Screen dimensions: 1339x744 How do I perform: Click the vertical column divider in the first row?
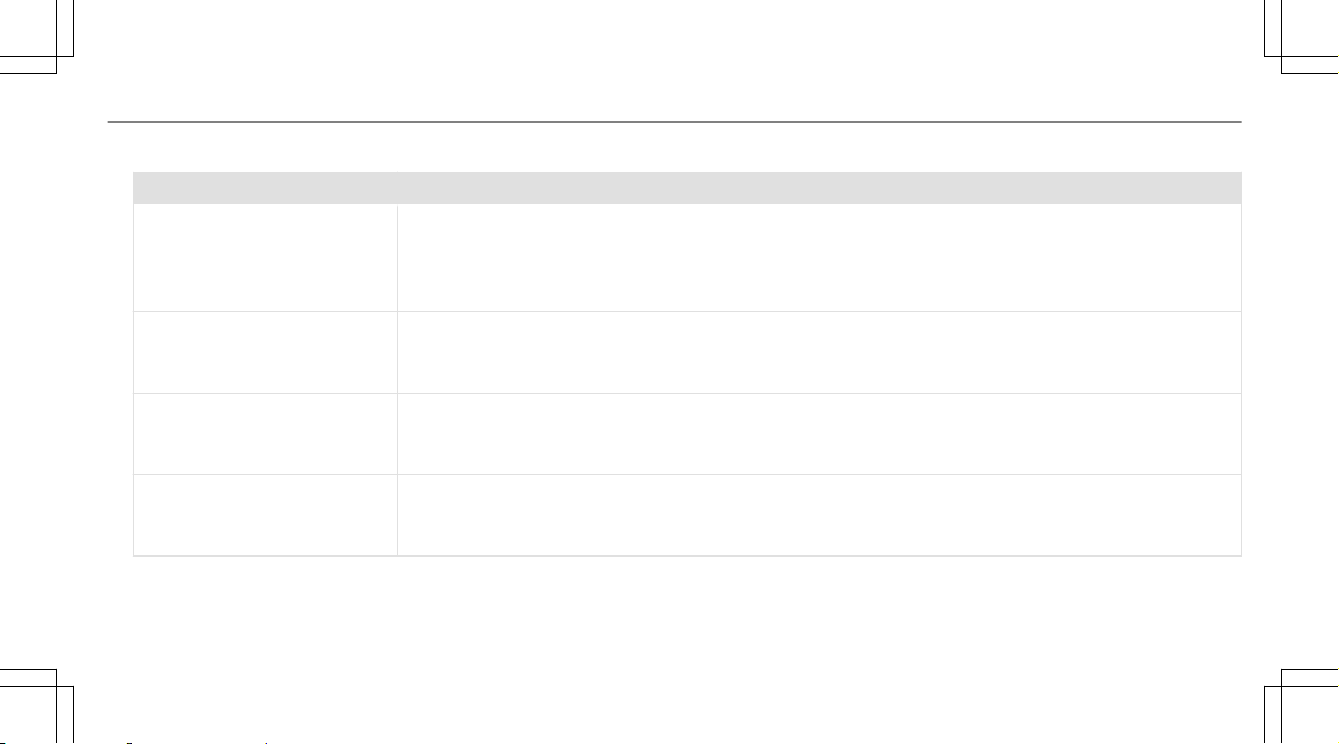(x=397, y=258)
